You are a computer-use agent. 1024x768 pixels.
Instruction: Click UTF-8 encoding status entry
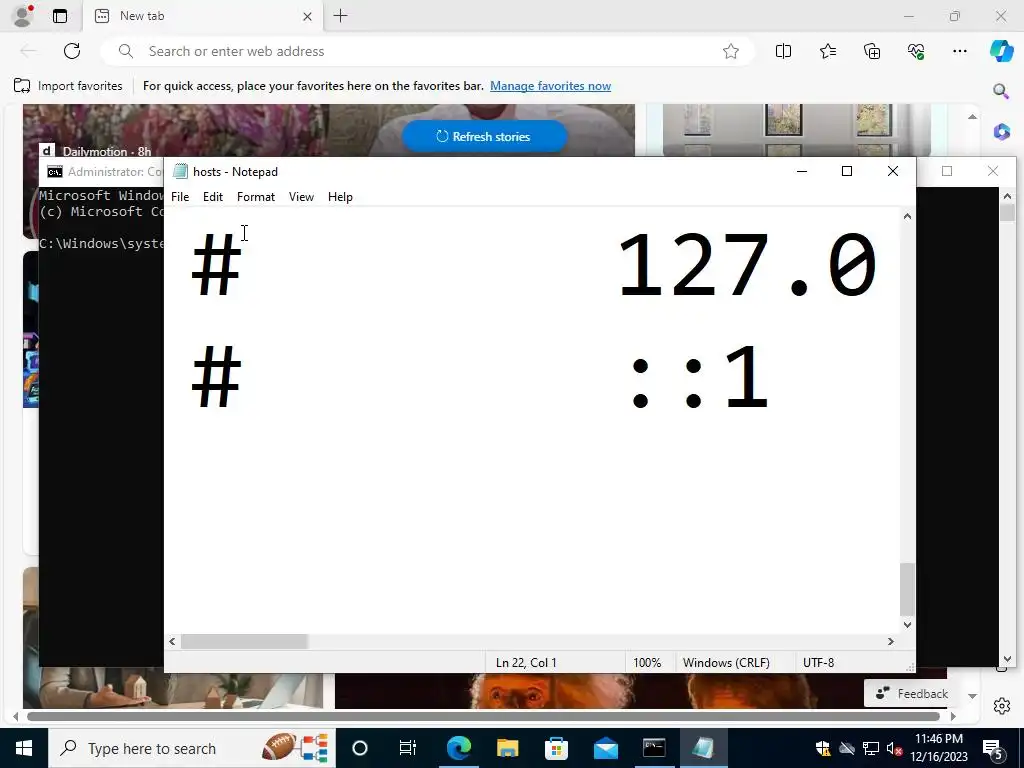click(x=818, y=663)
